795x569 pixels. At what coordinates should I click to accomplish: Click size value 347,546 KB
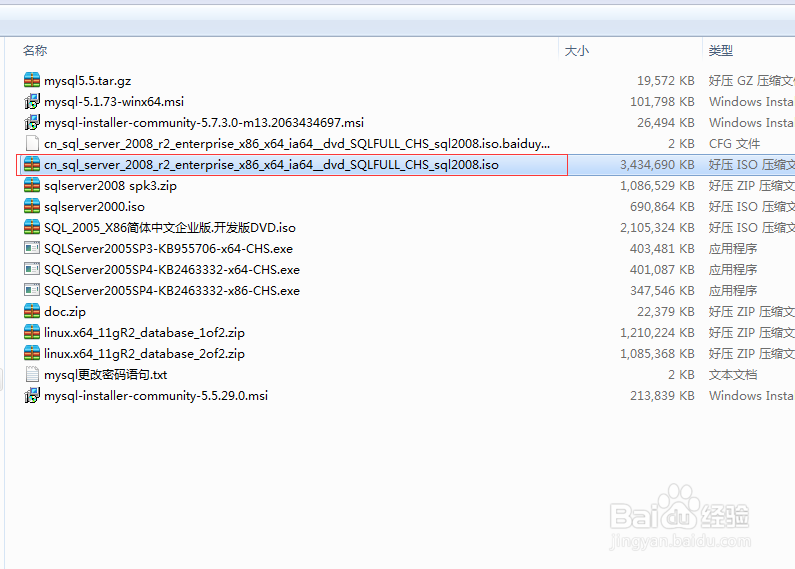(x=662, y=291)
